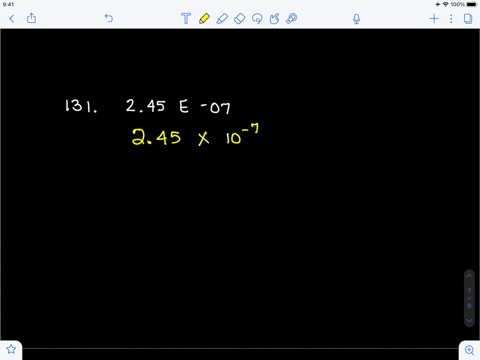The width and height of the screenshot is (480, 360).
Task: Select the hand finger drawing tool
Action: (x=274, y=19)
